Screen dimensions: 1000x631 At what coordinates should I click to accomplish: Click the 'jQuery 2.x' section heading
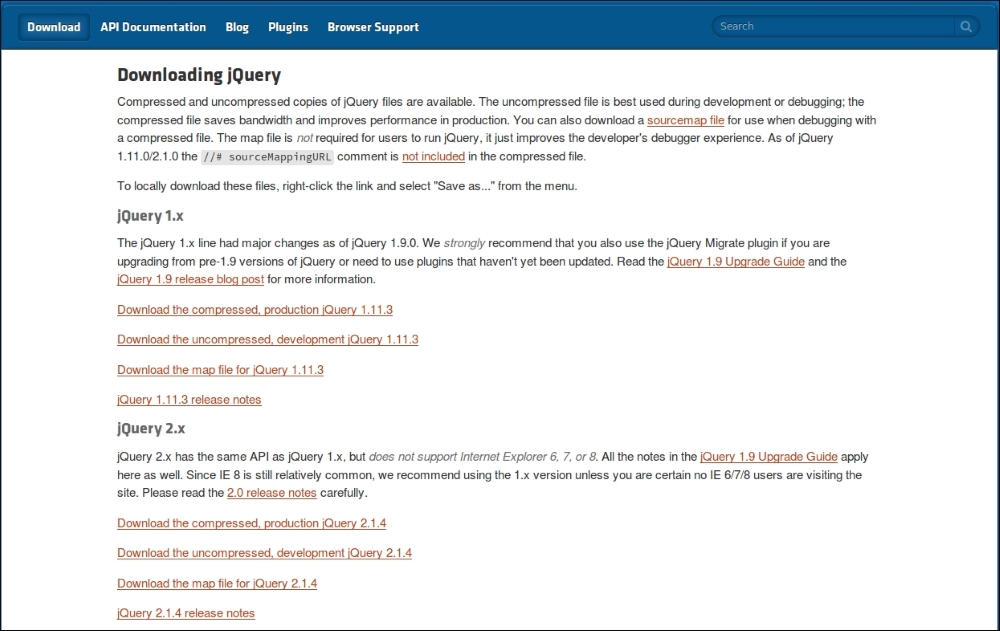tap(151, 428)
